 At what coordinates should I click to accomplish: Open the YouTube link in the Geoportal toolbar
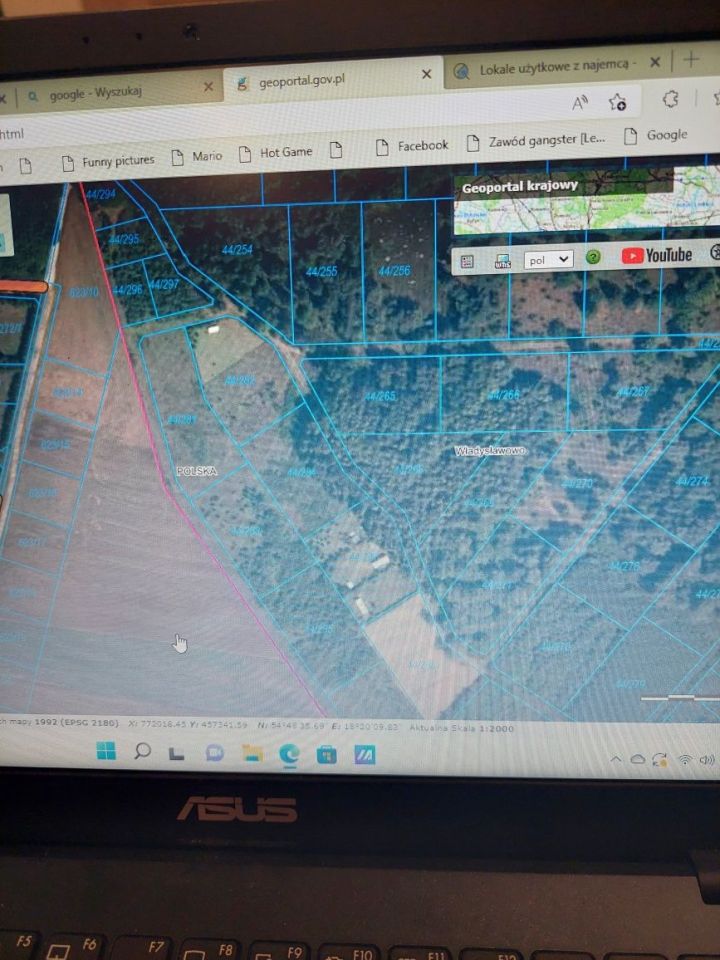(x=656, y=255)
